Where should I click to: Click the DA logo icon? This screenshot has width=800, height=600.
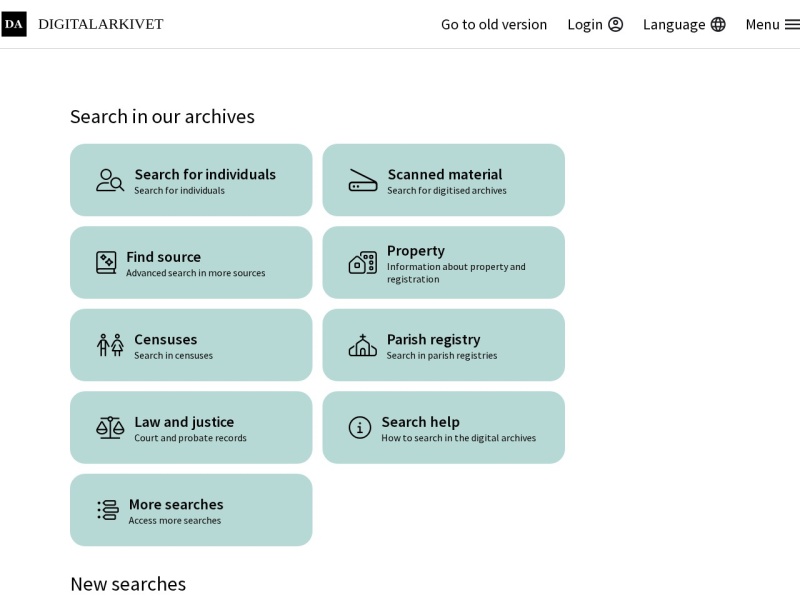tap(14, 24)
